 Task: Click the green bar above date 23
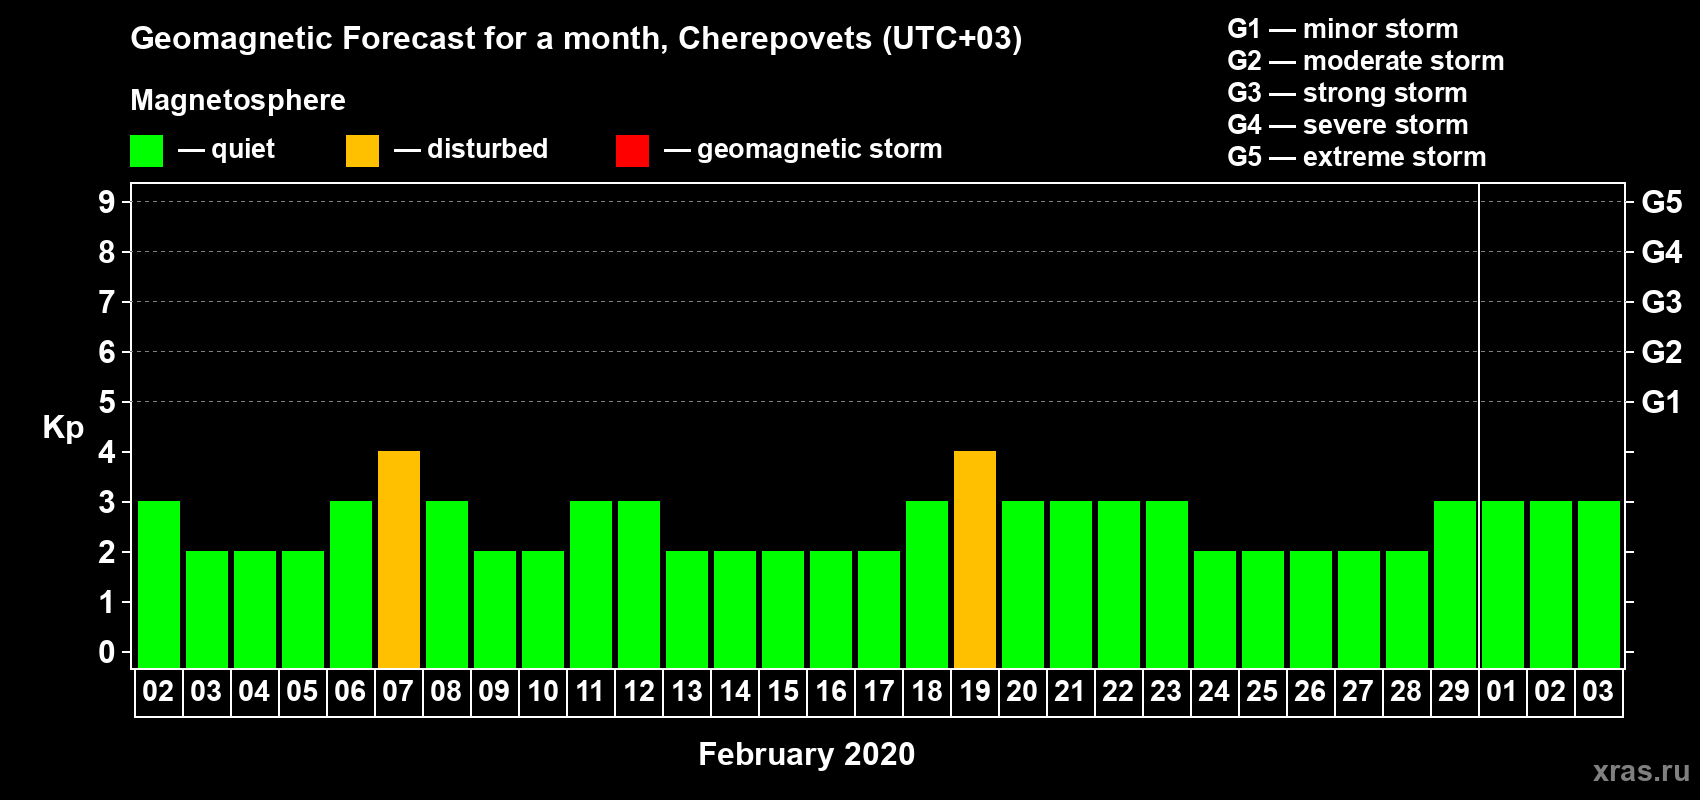tap(1167, 584)
